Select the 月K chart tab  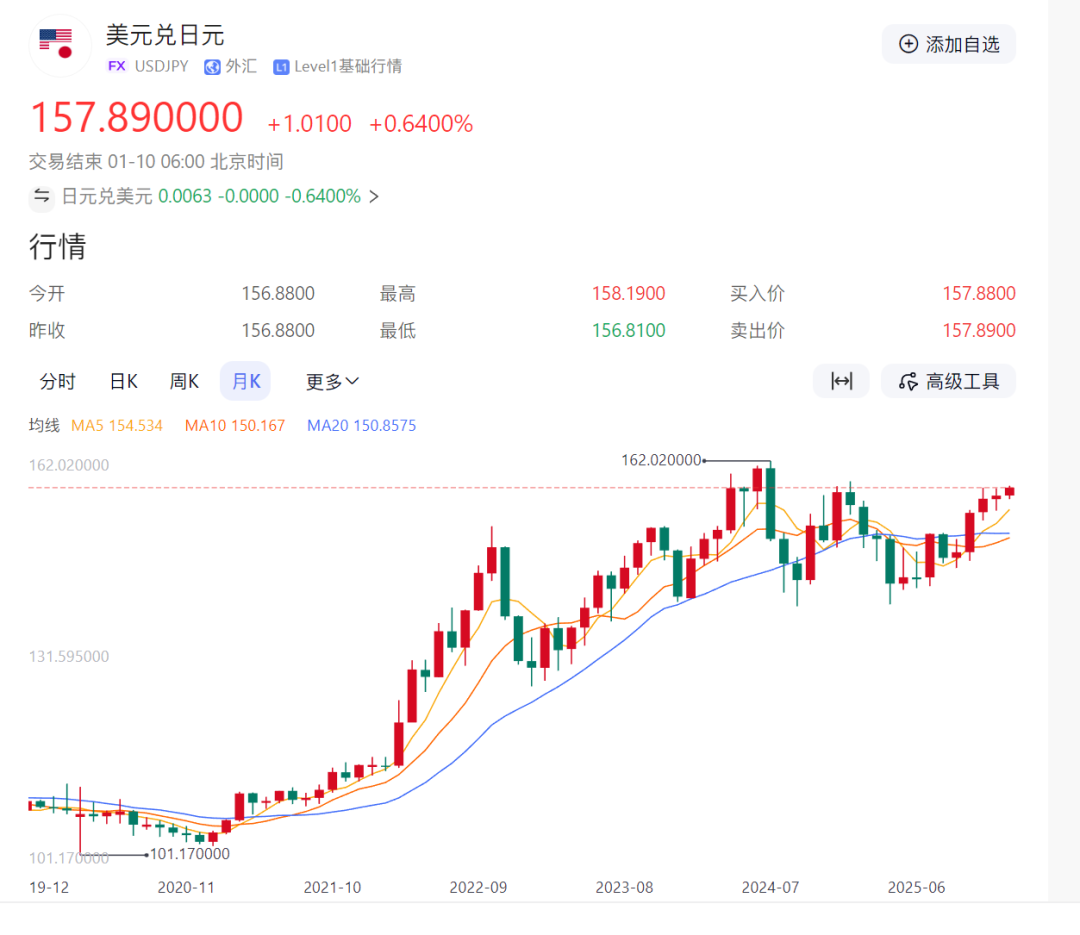click(245, 381)
